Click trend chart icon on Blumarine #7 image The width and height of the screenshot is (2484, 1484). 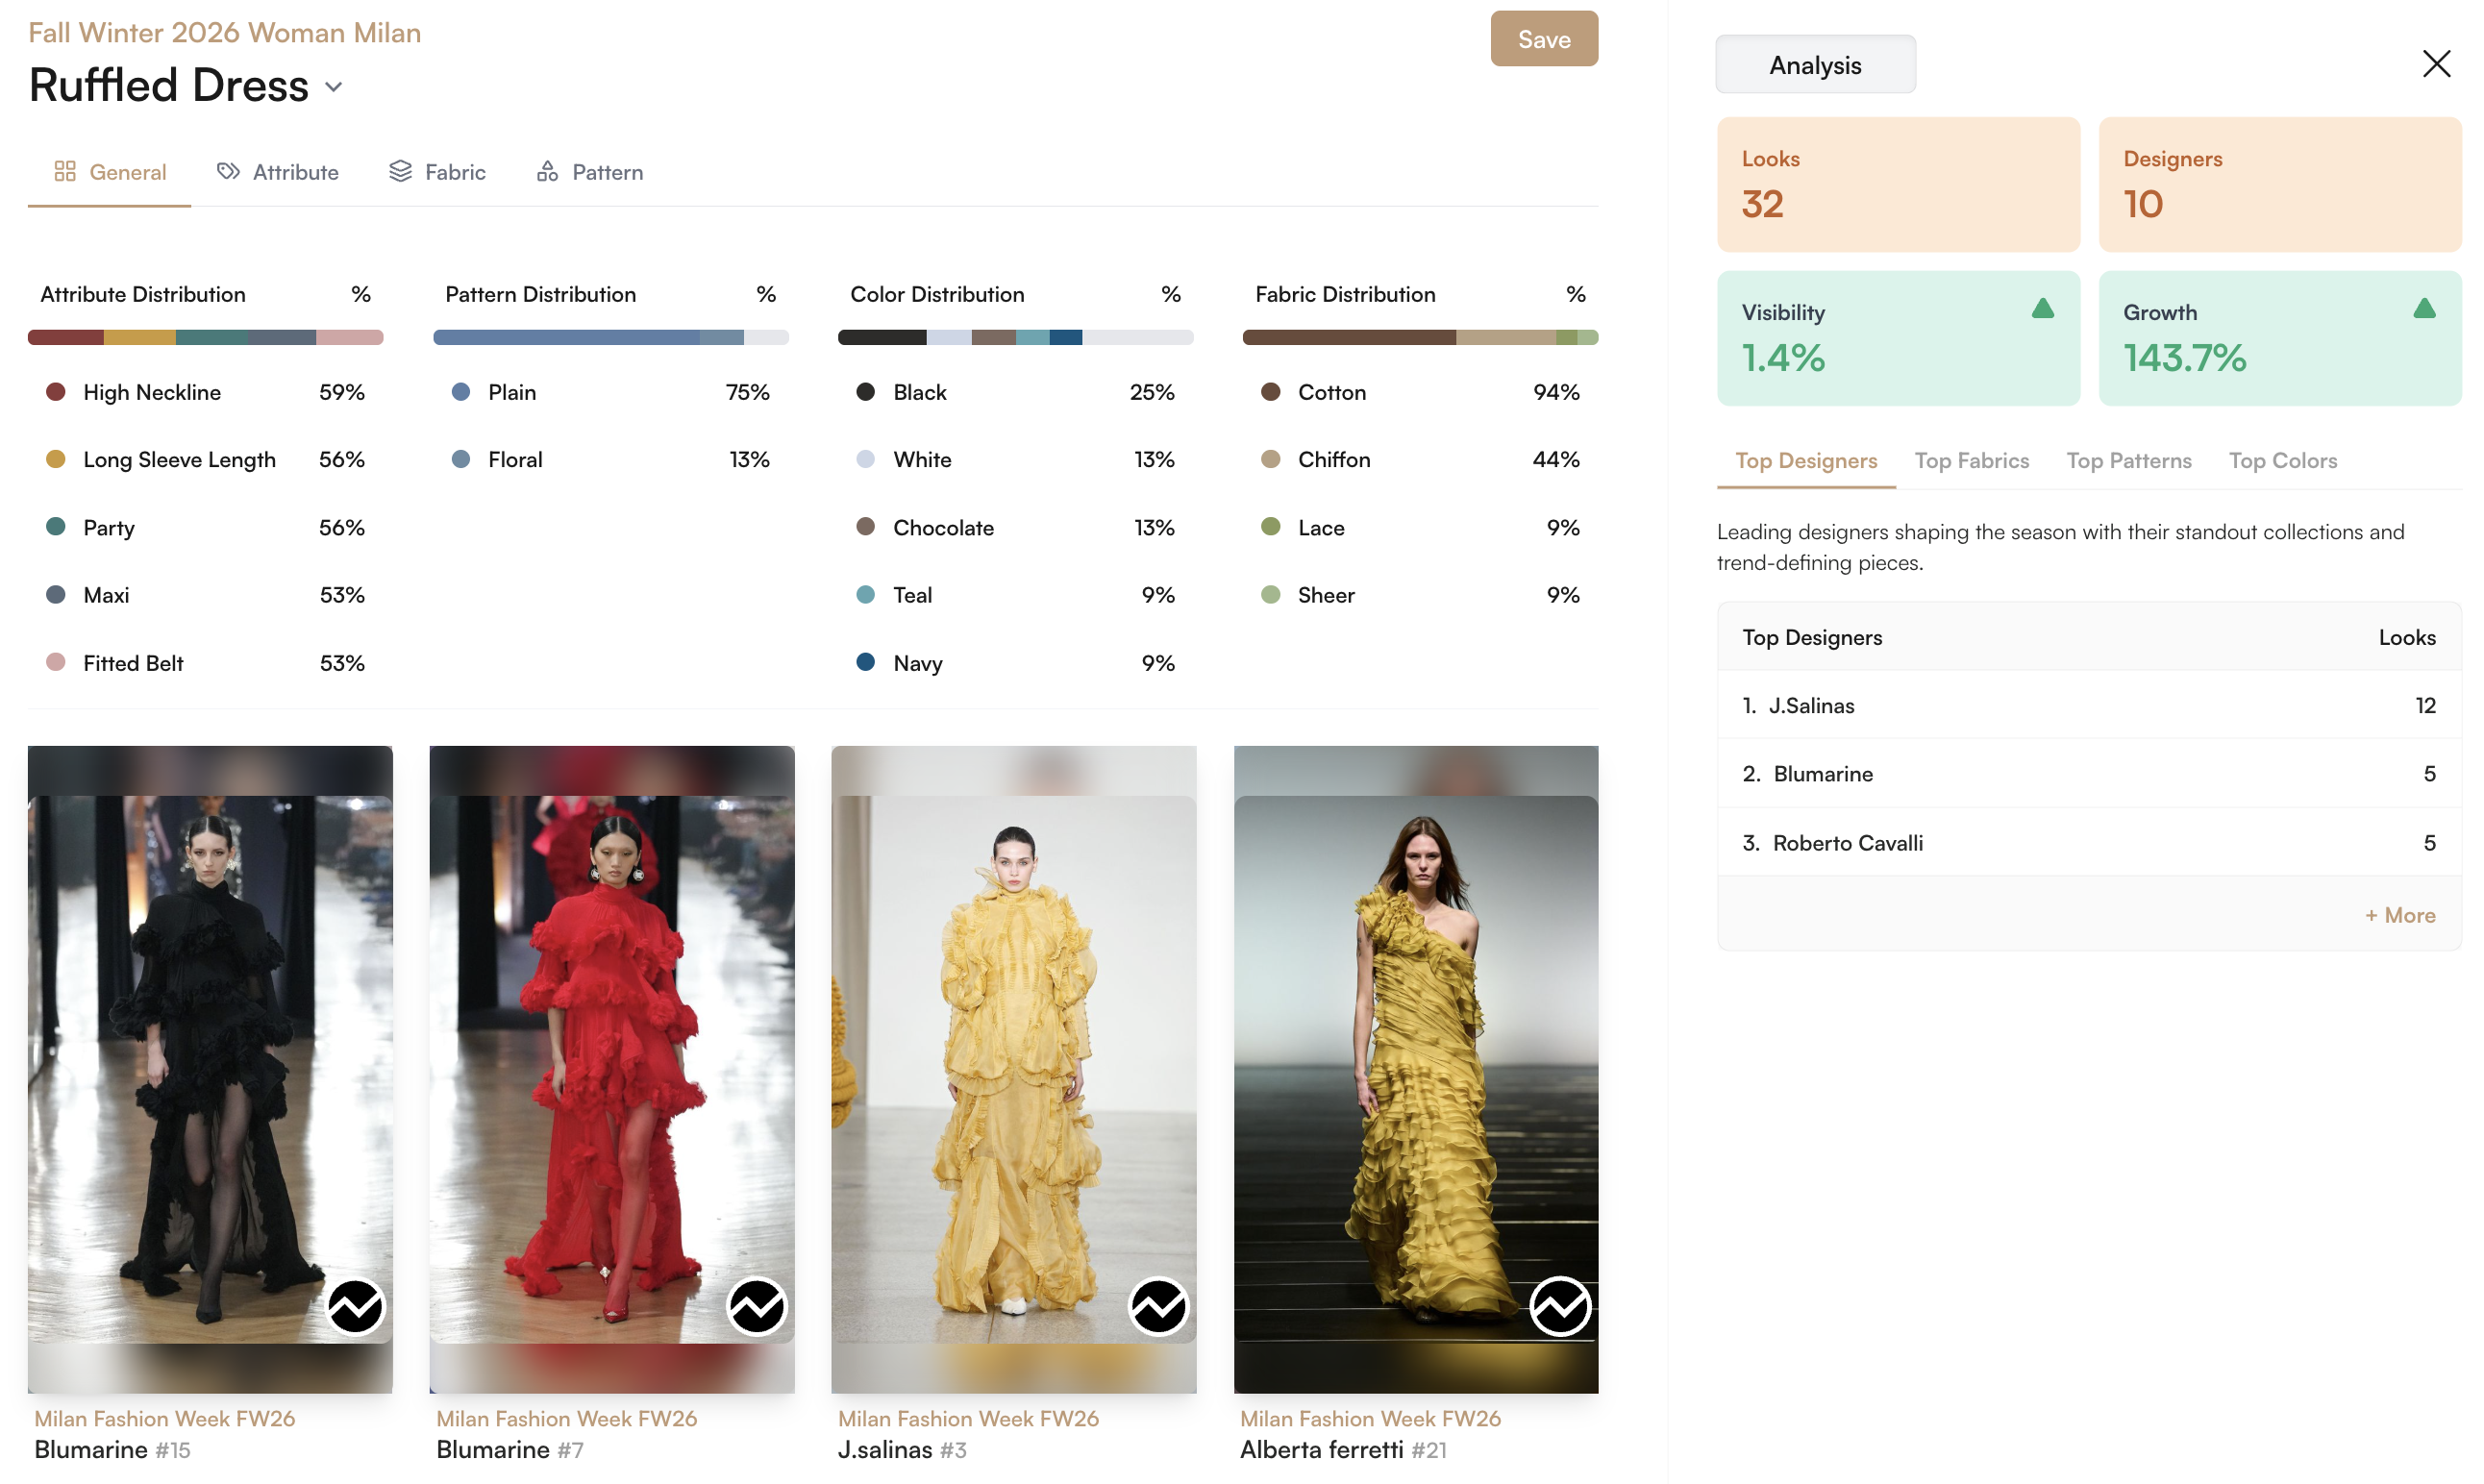coord(757,1306)
